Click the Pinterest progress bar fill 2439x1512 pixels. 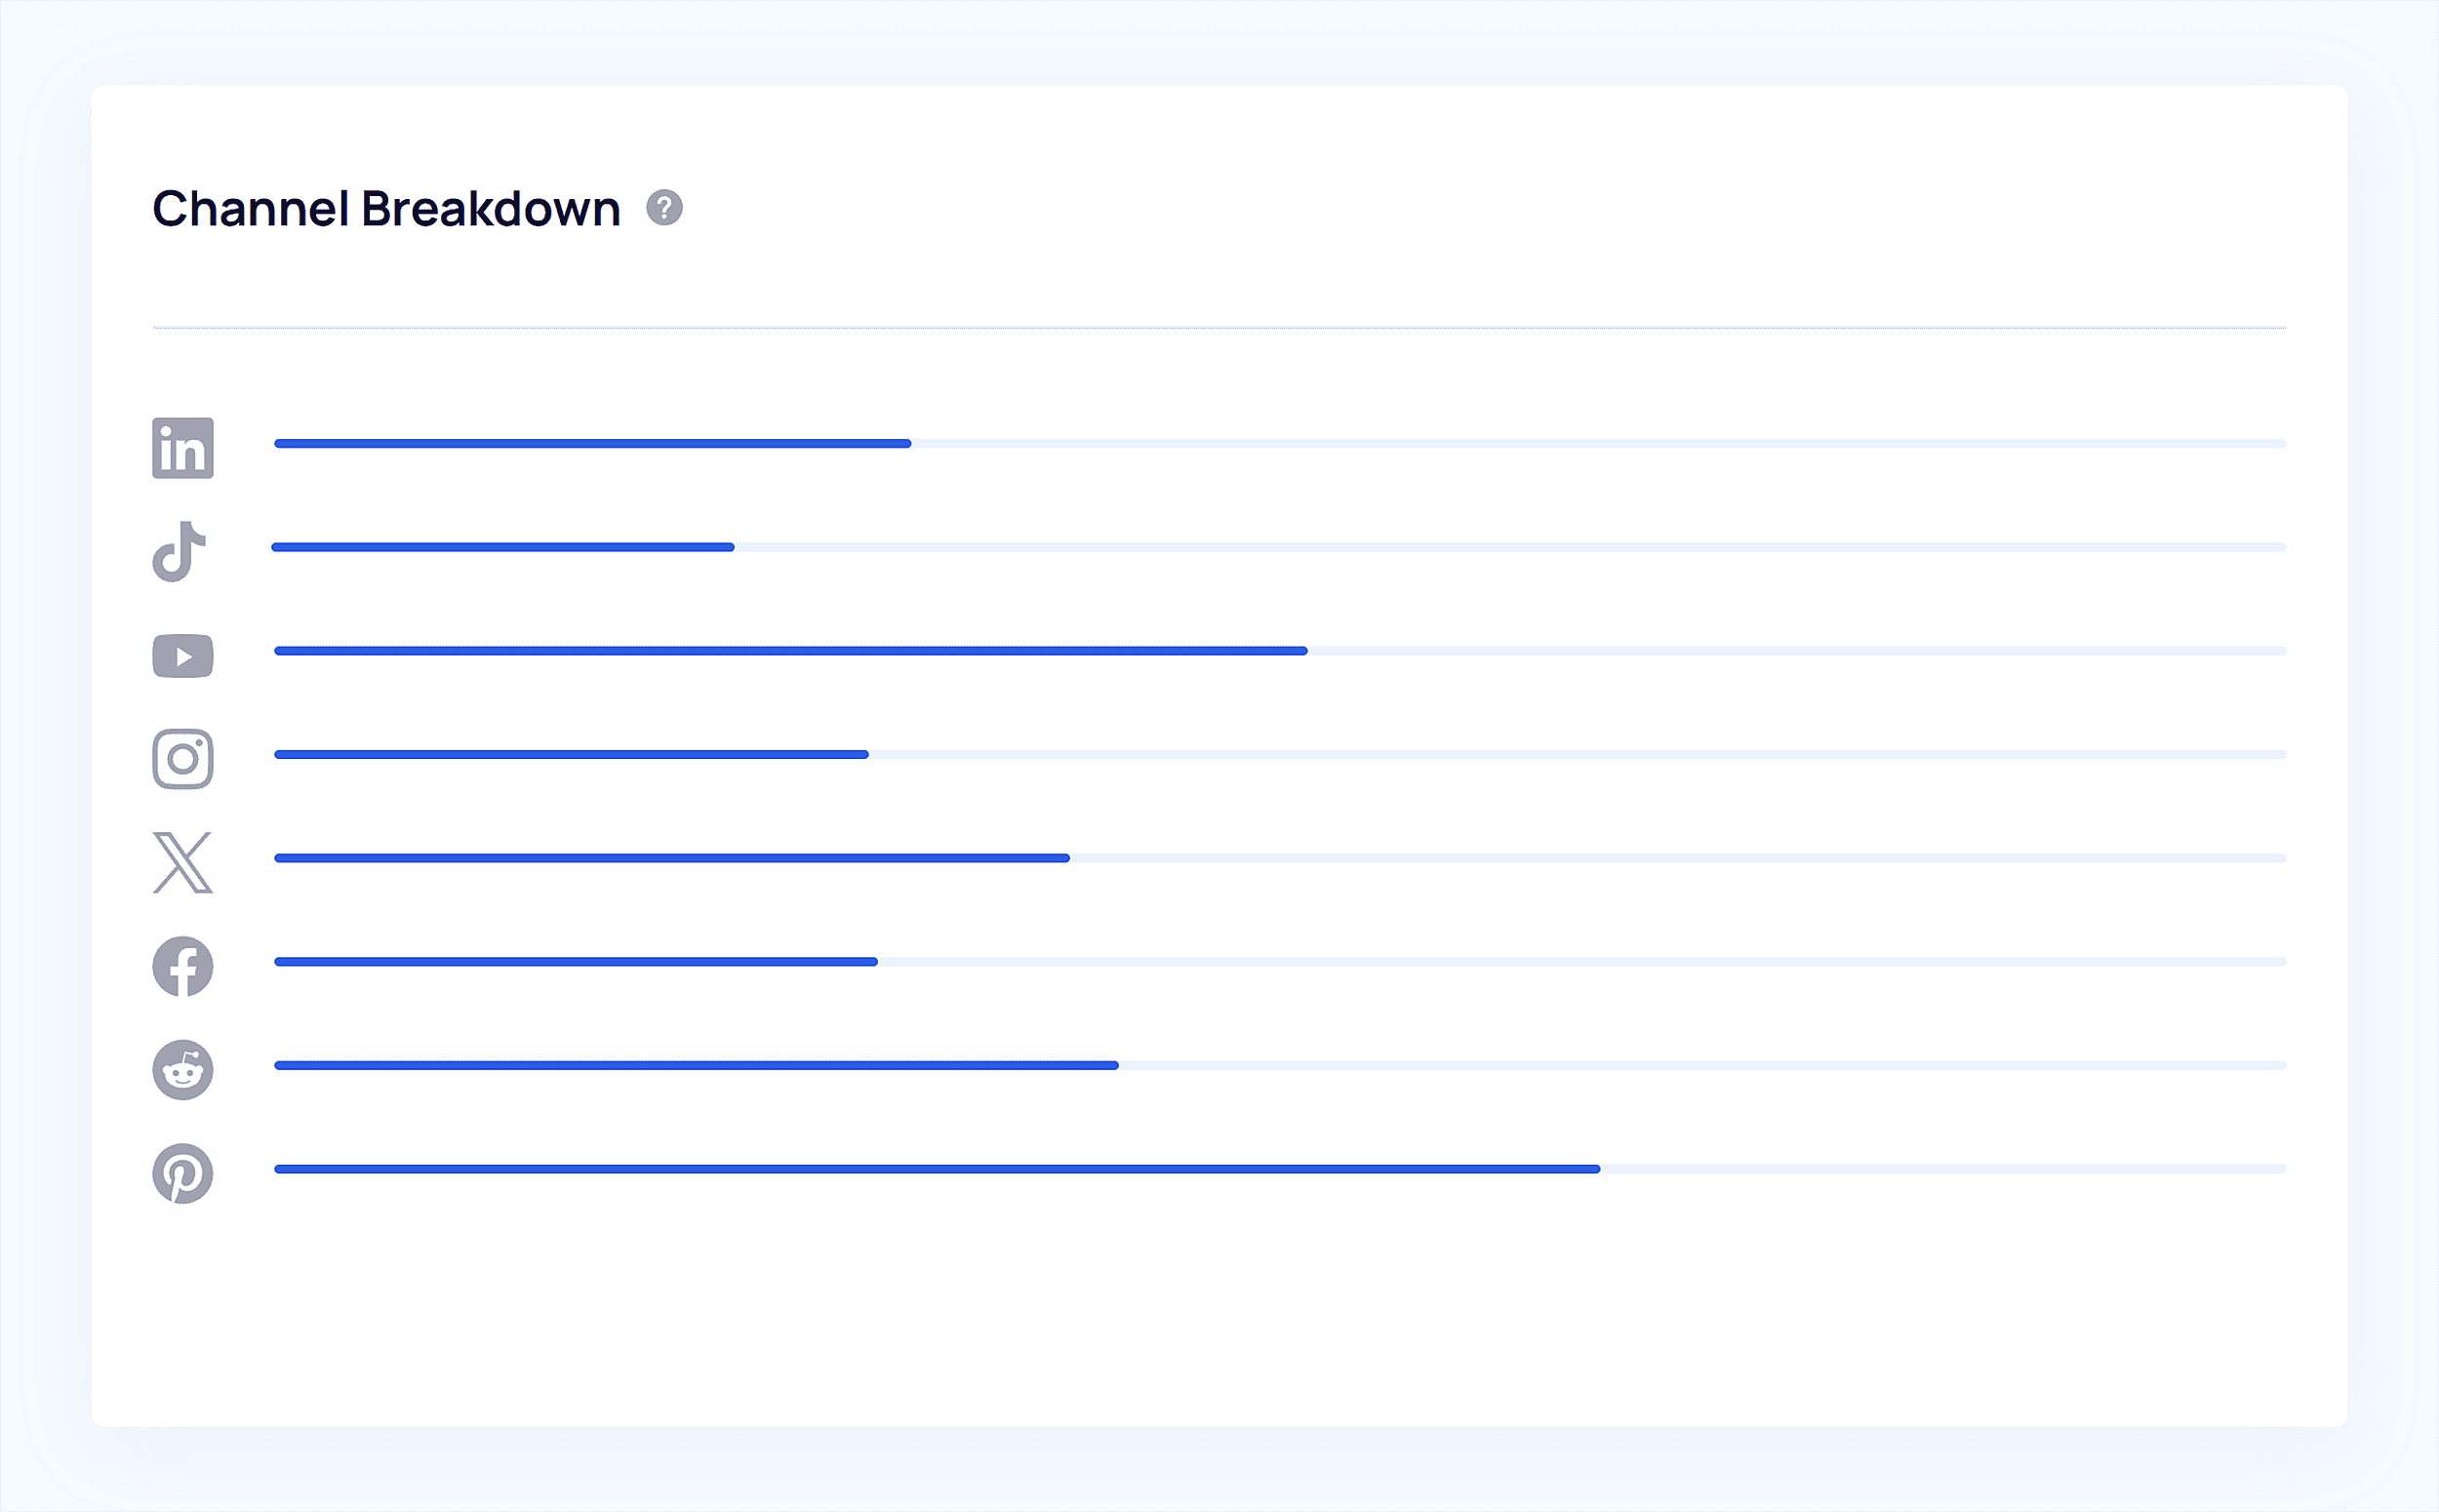click(937, 1169)
